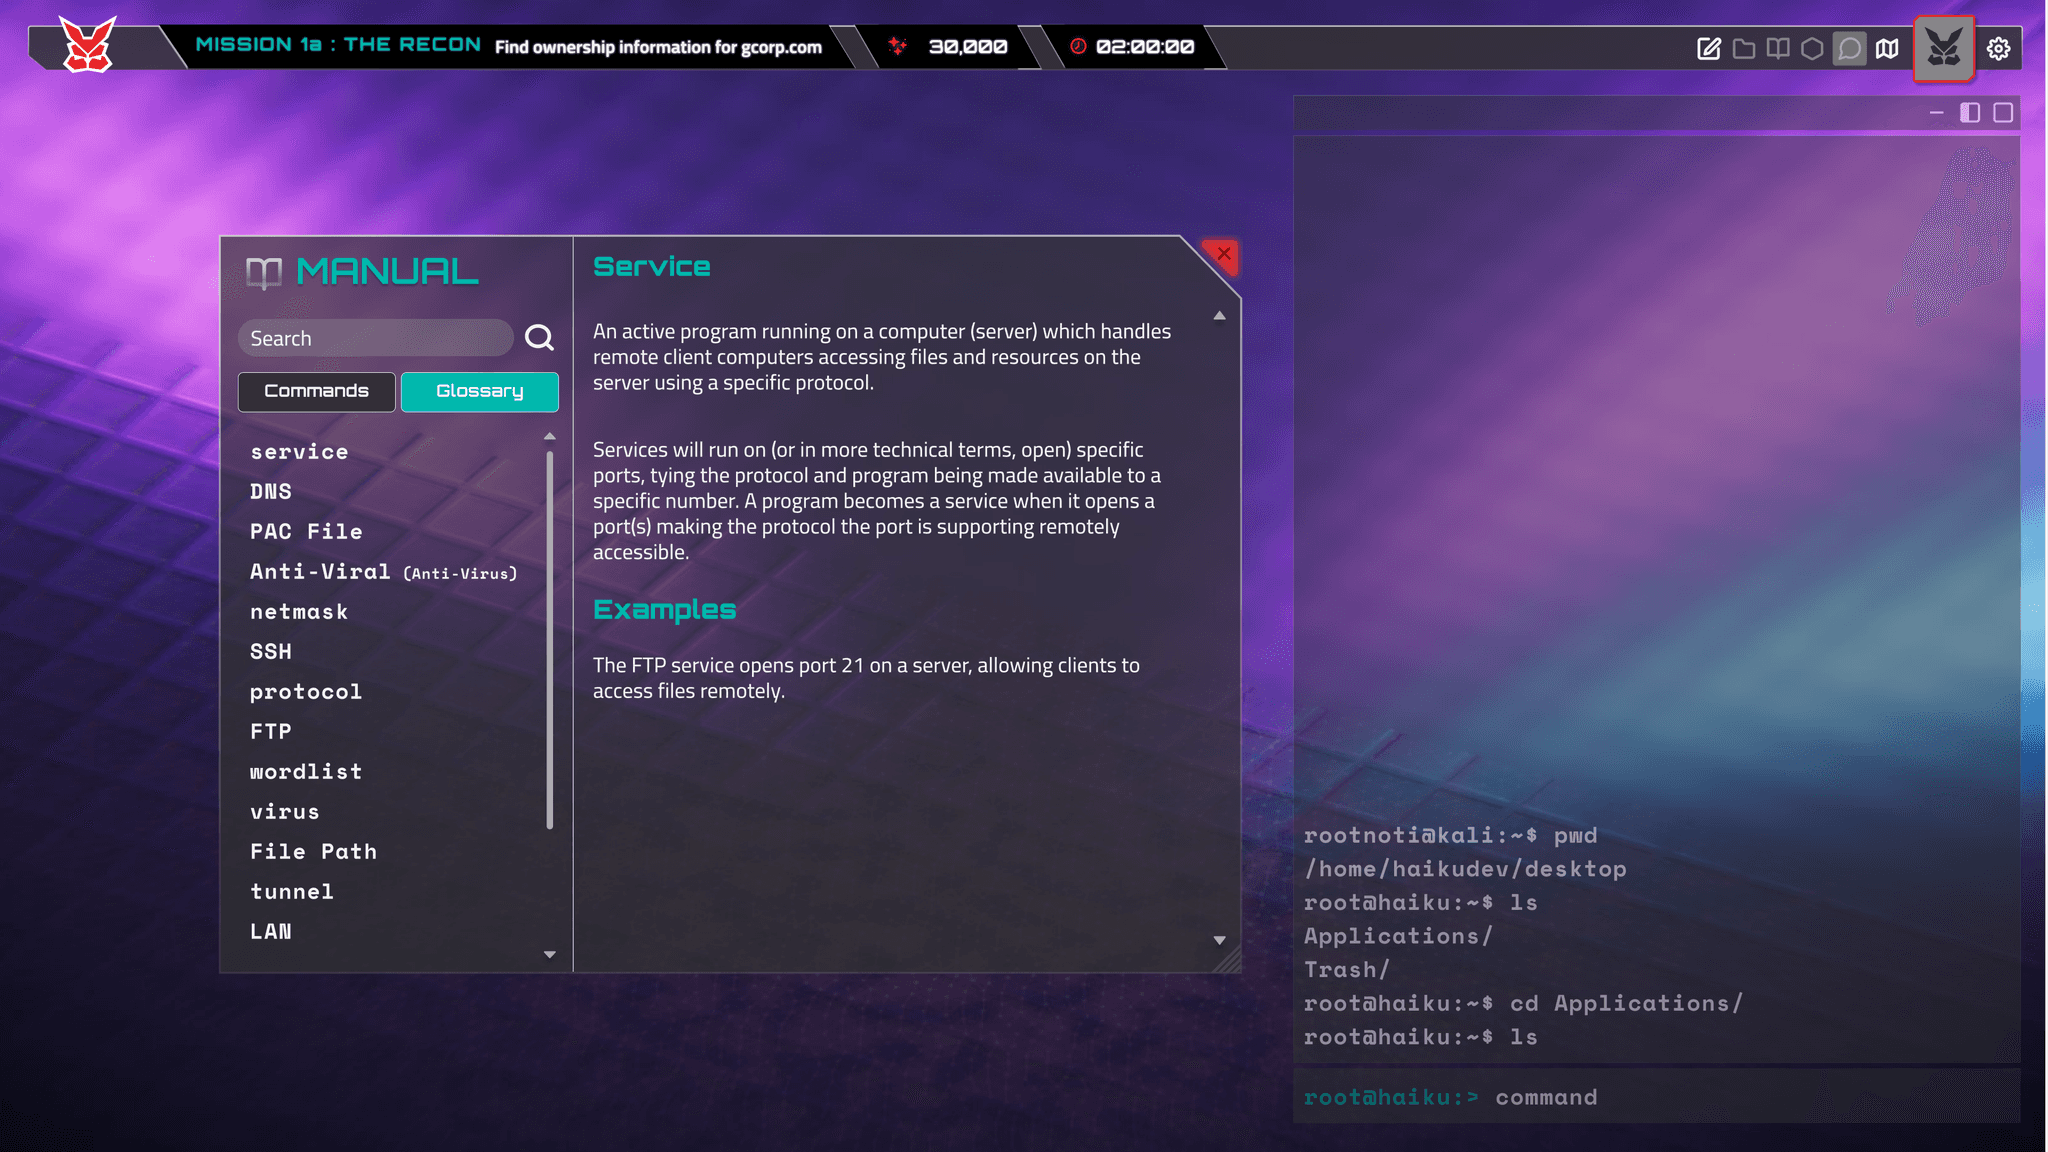This screenshot has height=1152, width=2048.
Task: Open the file folder icon in top bar
Action: click(x=1744, y=48)
